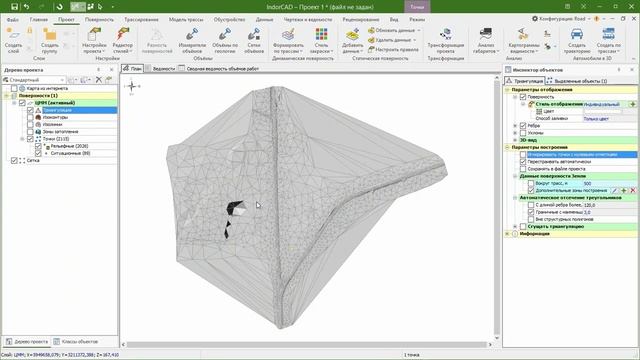This screenshot has width=640, height=360.
Task: Click Конфигурация Road gear icon
Action: 535,19
